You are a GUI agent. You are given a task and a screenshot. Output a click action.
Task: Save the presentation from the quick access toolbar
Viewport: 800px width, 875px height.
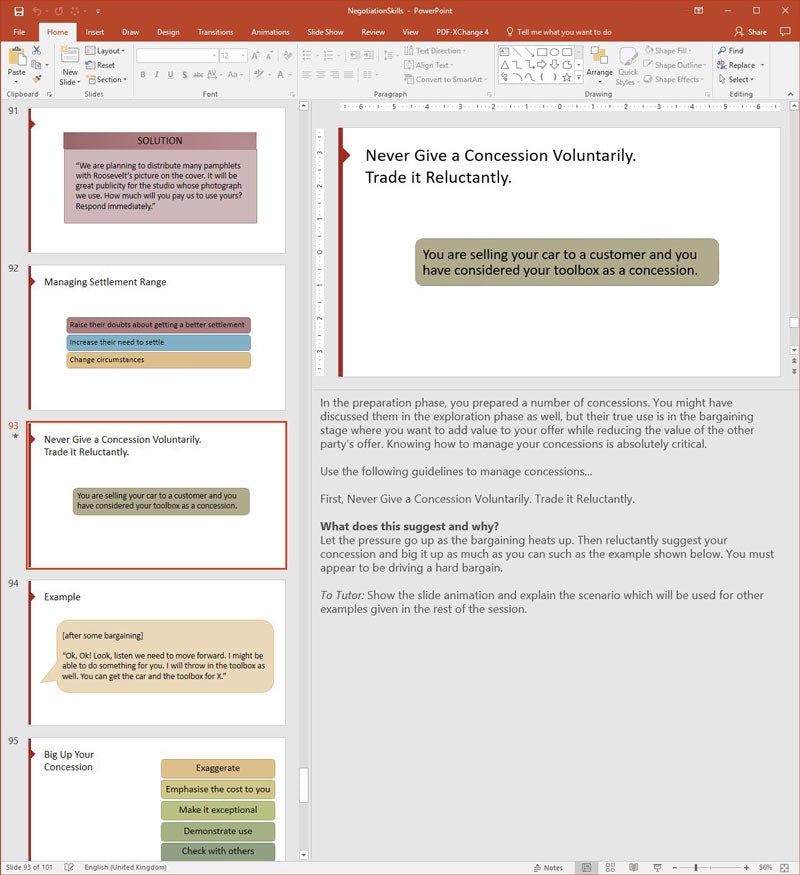click(18, 11)
